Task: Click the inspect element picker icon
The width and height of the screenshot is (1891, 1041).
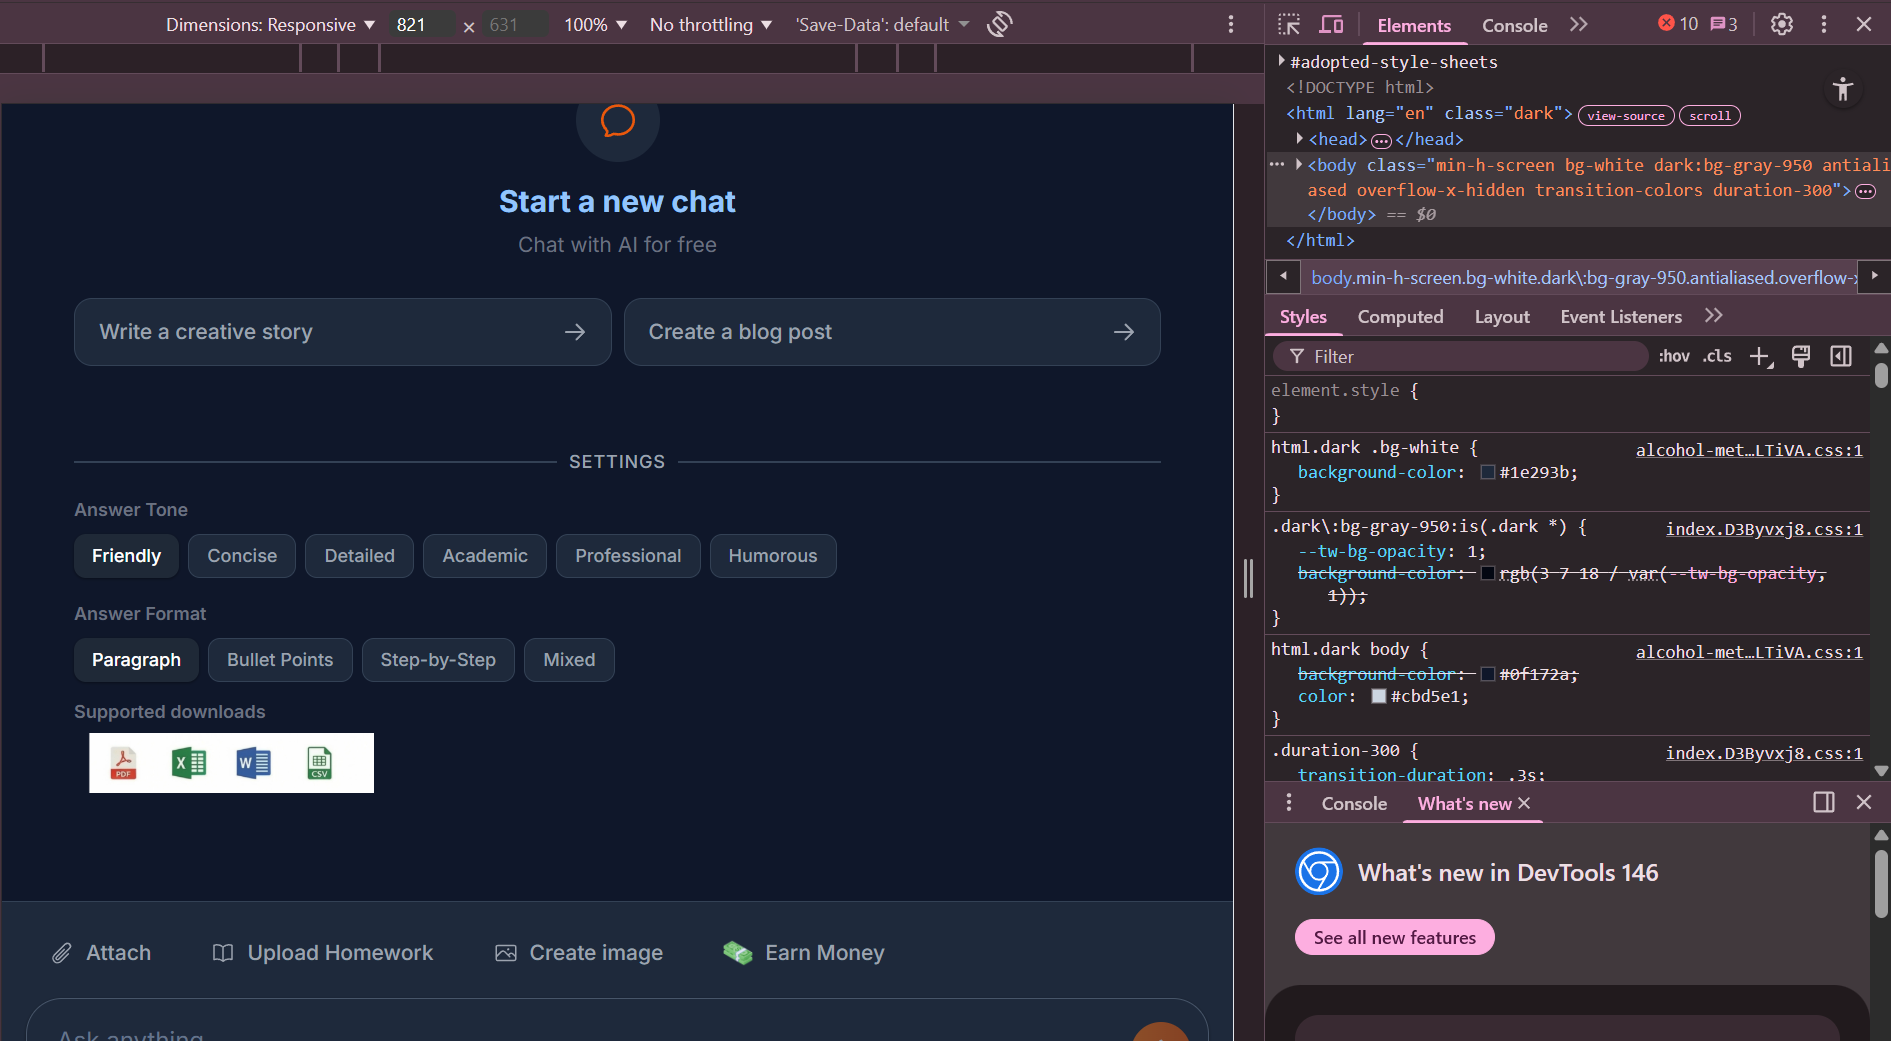Action: [1289, 24]
